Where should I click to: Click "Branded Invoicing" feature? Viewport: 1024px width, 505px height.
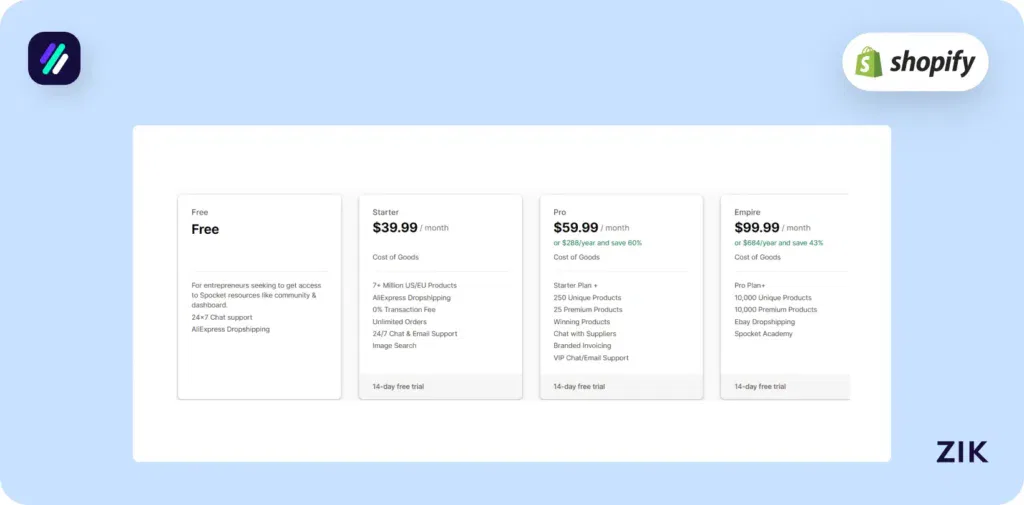pos(583,346)
